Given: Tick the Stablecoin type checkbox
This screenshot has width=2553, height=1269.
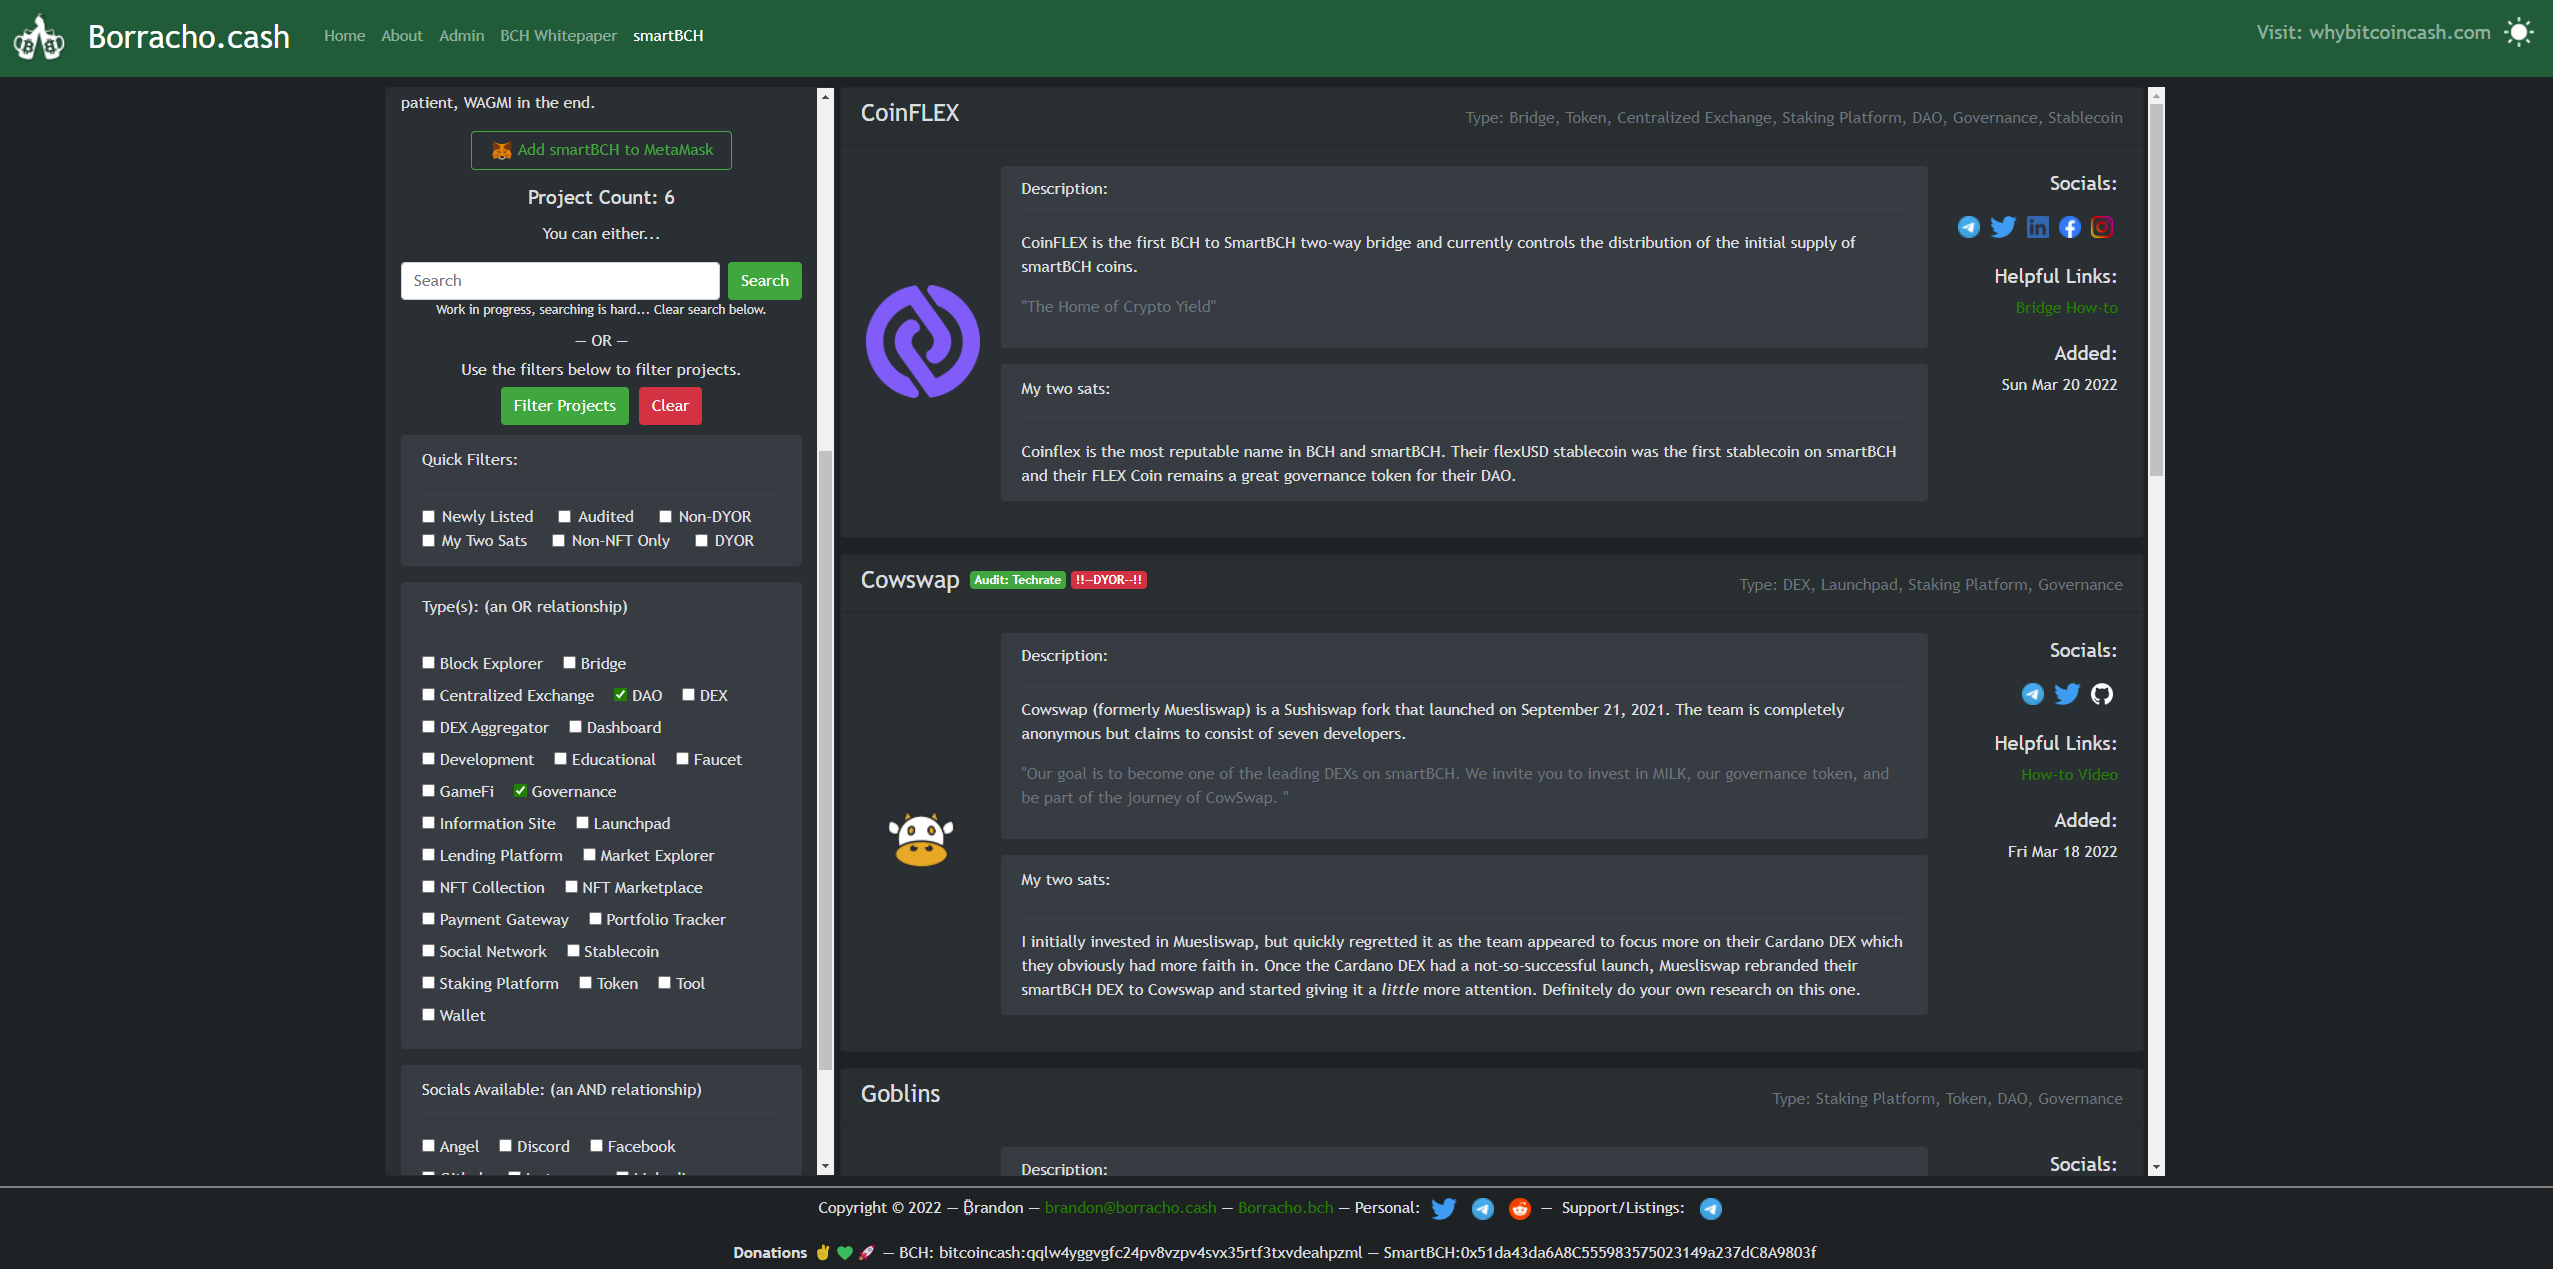Looking at the screenshot, I should [573, 950].
